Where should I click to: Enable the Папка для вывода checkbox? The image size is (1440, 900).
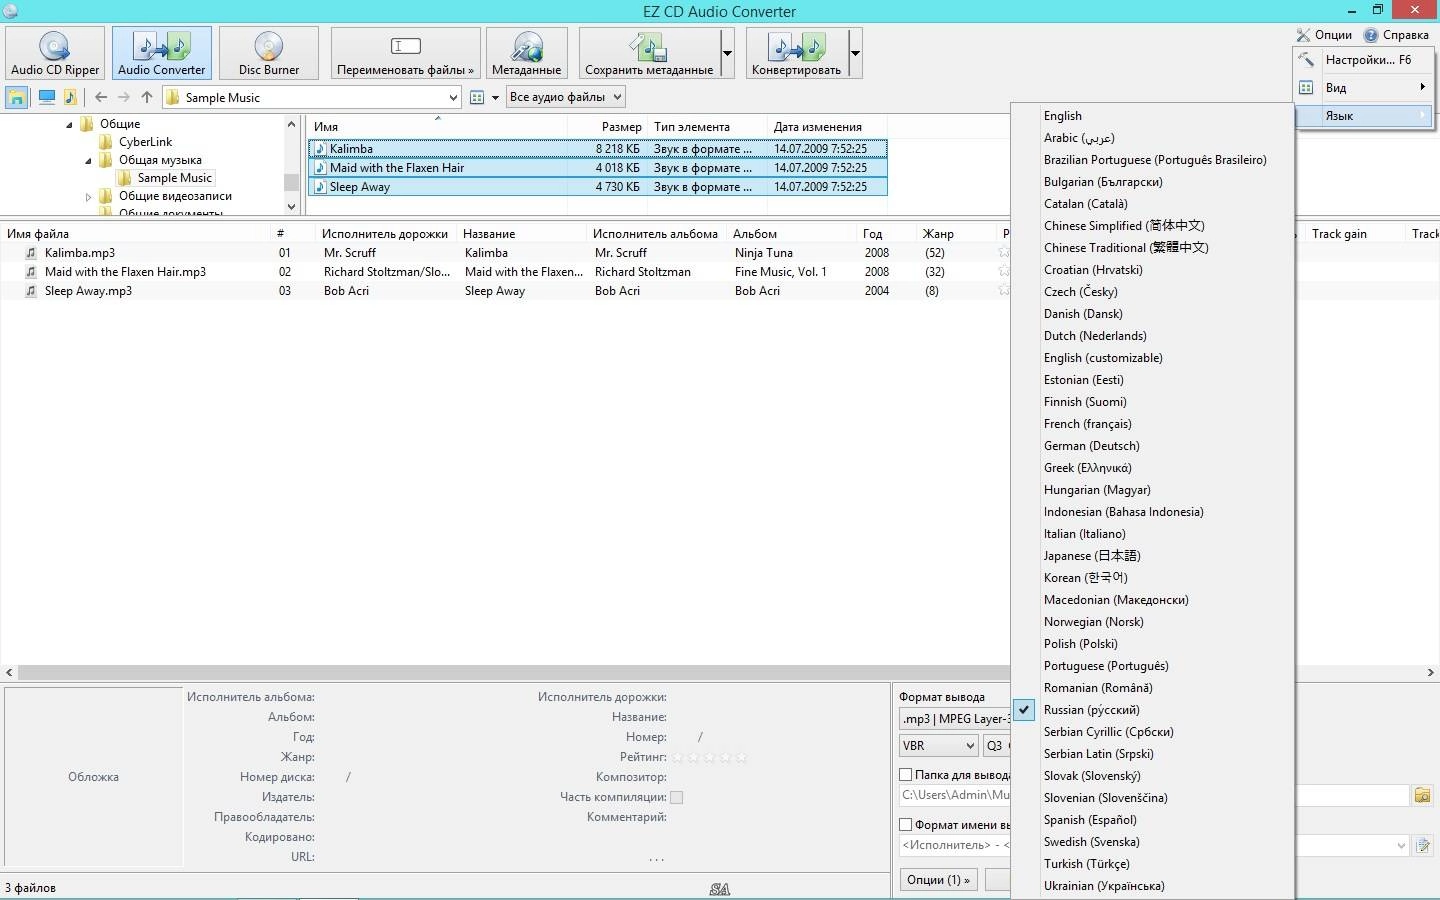(905, 774)
